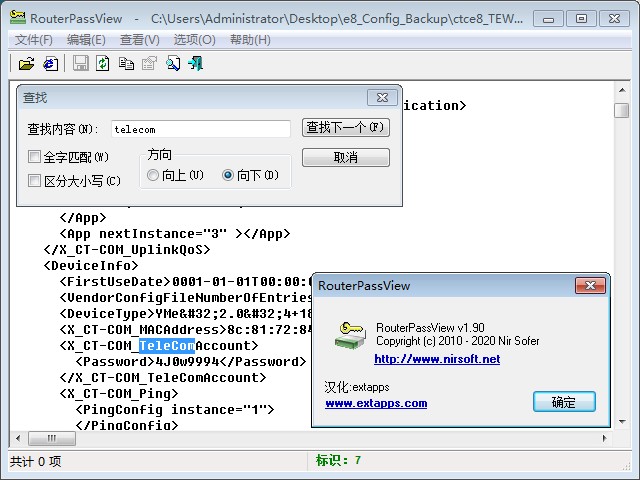The image size is (640, 480).
Task: Close the 查找 find dialog
Action: [382, 98]
